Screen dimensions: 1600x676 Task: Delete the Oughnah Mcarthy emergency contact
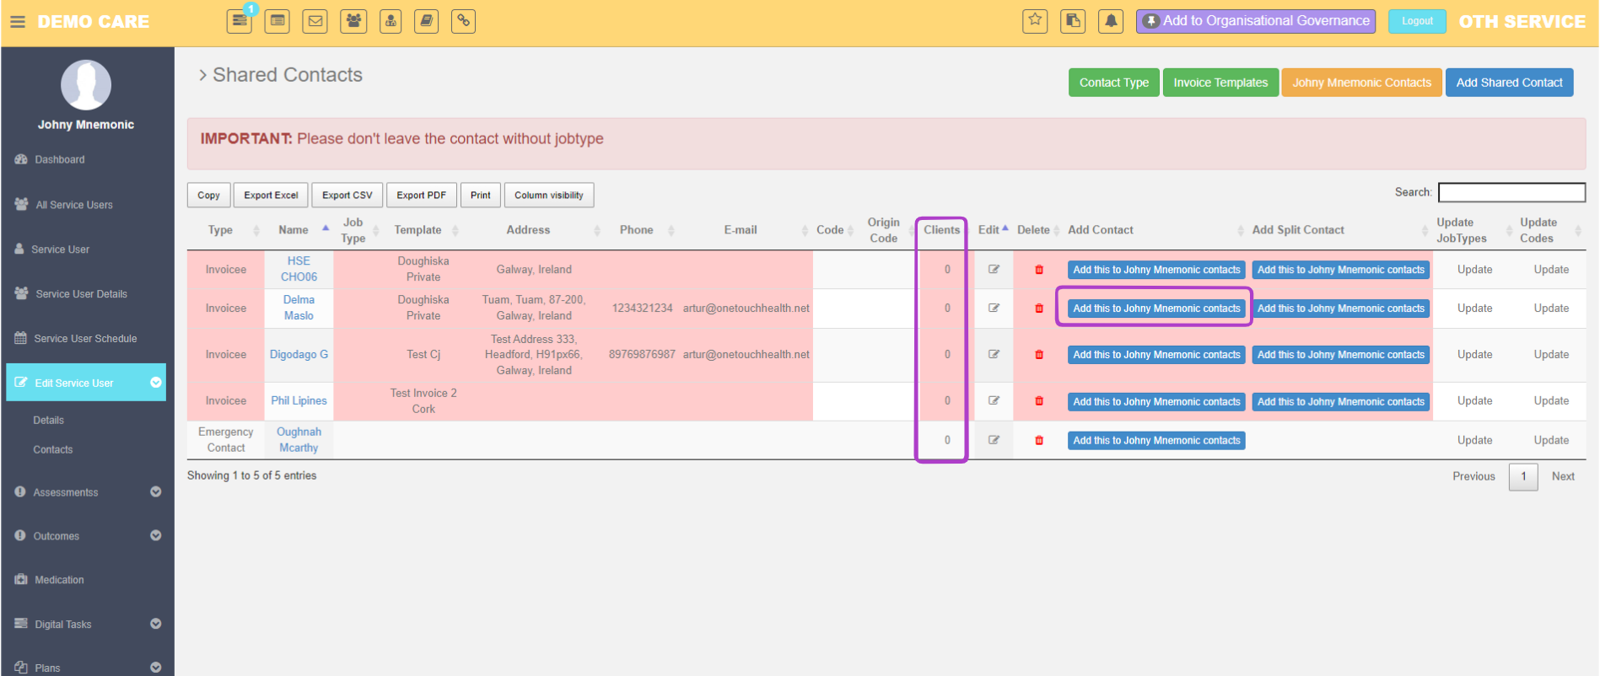tap(1039, 440)
